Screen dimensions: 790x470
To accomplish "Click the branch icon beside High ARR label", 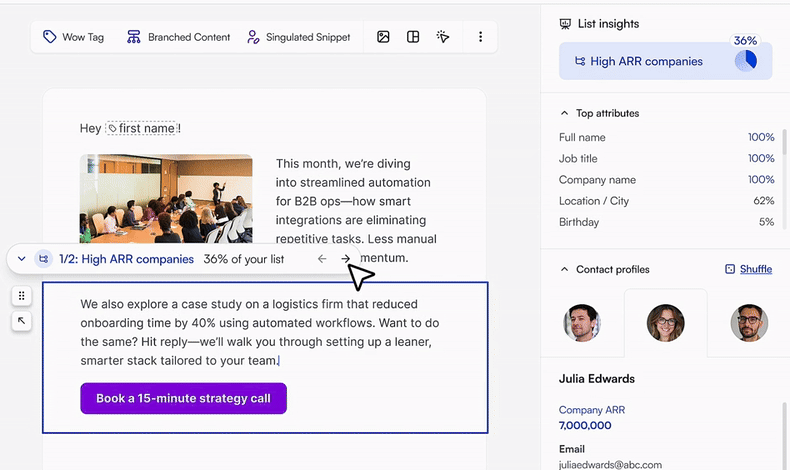I will coord(44,259).
